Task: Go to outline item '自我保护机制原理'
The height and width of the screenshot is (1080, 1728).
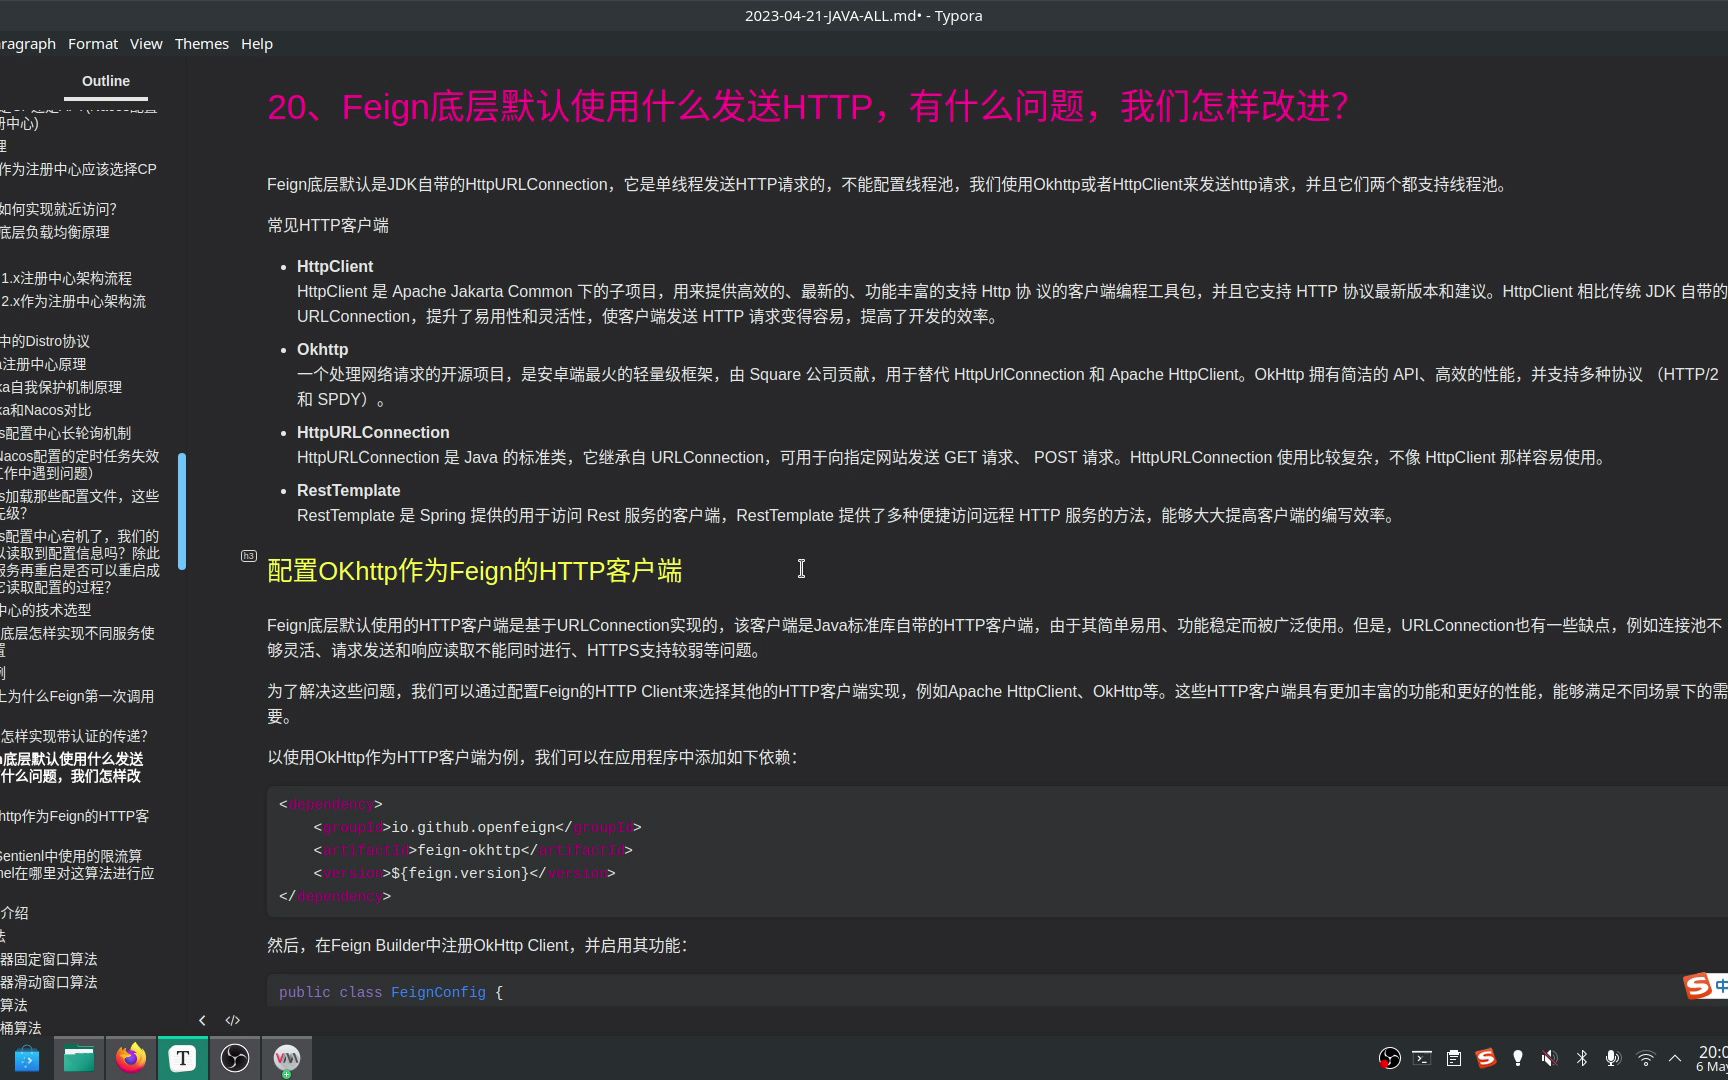Action: (x=61, y=387)
